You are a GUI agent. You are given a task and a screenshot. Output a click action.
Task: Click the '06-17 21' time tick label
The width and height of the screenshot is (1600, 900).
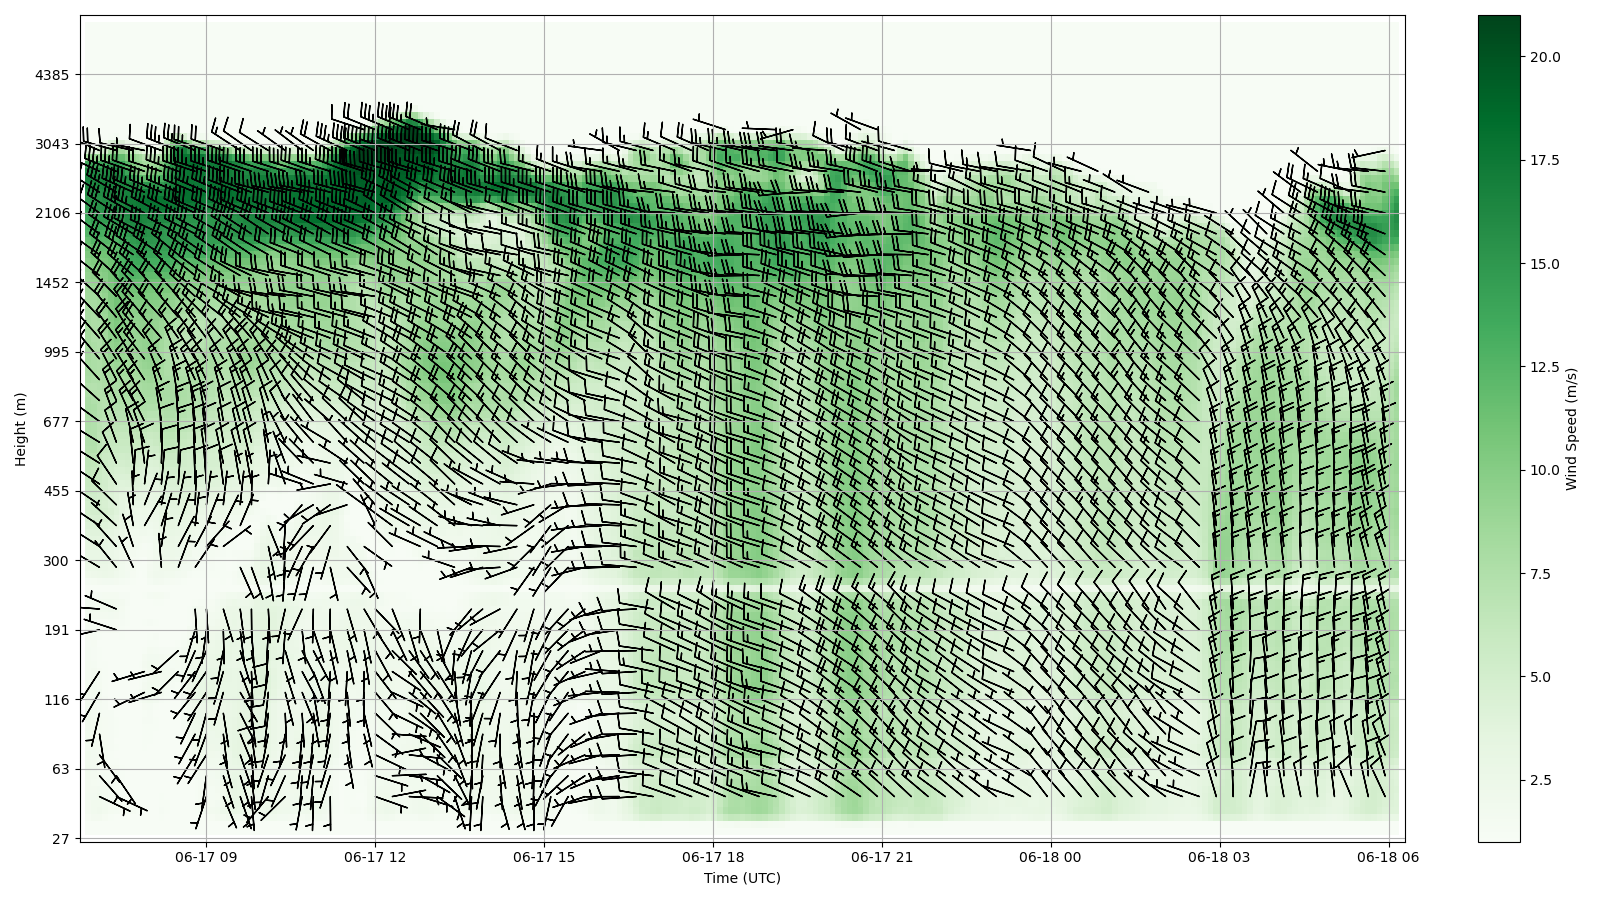pos(882,857)
